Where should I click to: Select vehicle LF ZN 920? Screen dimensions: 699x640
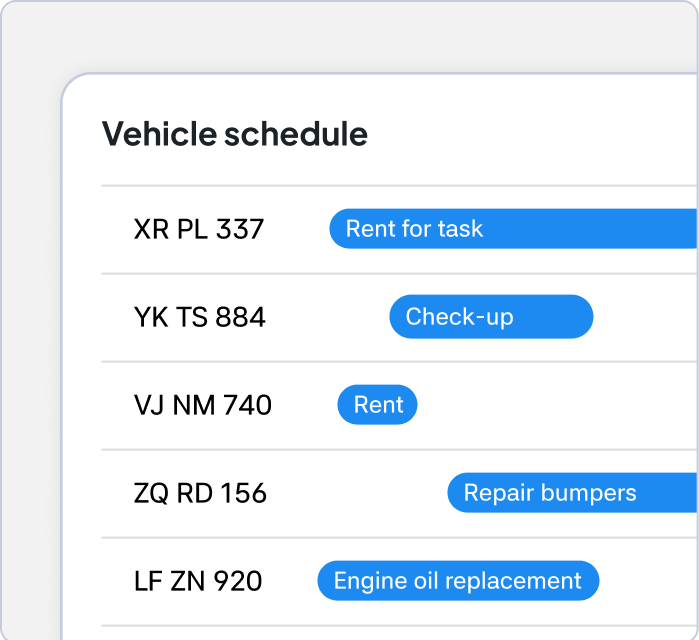198,581
